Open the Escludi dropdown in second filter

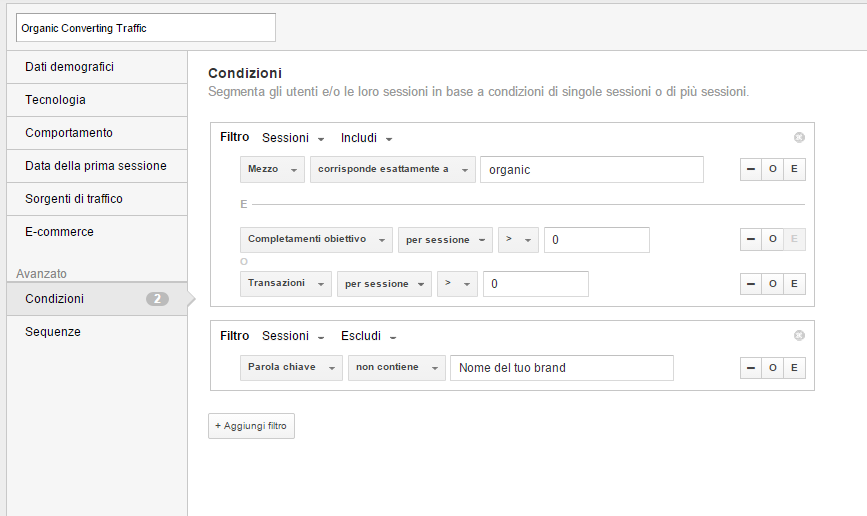click(x=369, y=336)
